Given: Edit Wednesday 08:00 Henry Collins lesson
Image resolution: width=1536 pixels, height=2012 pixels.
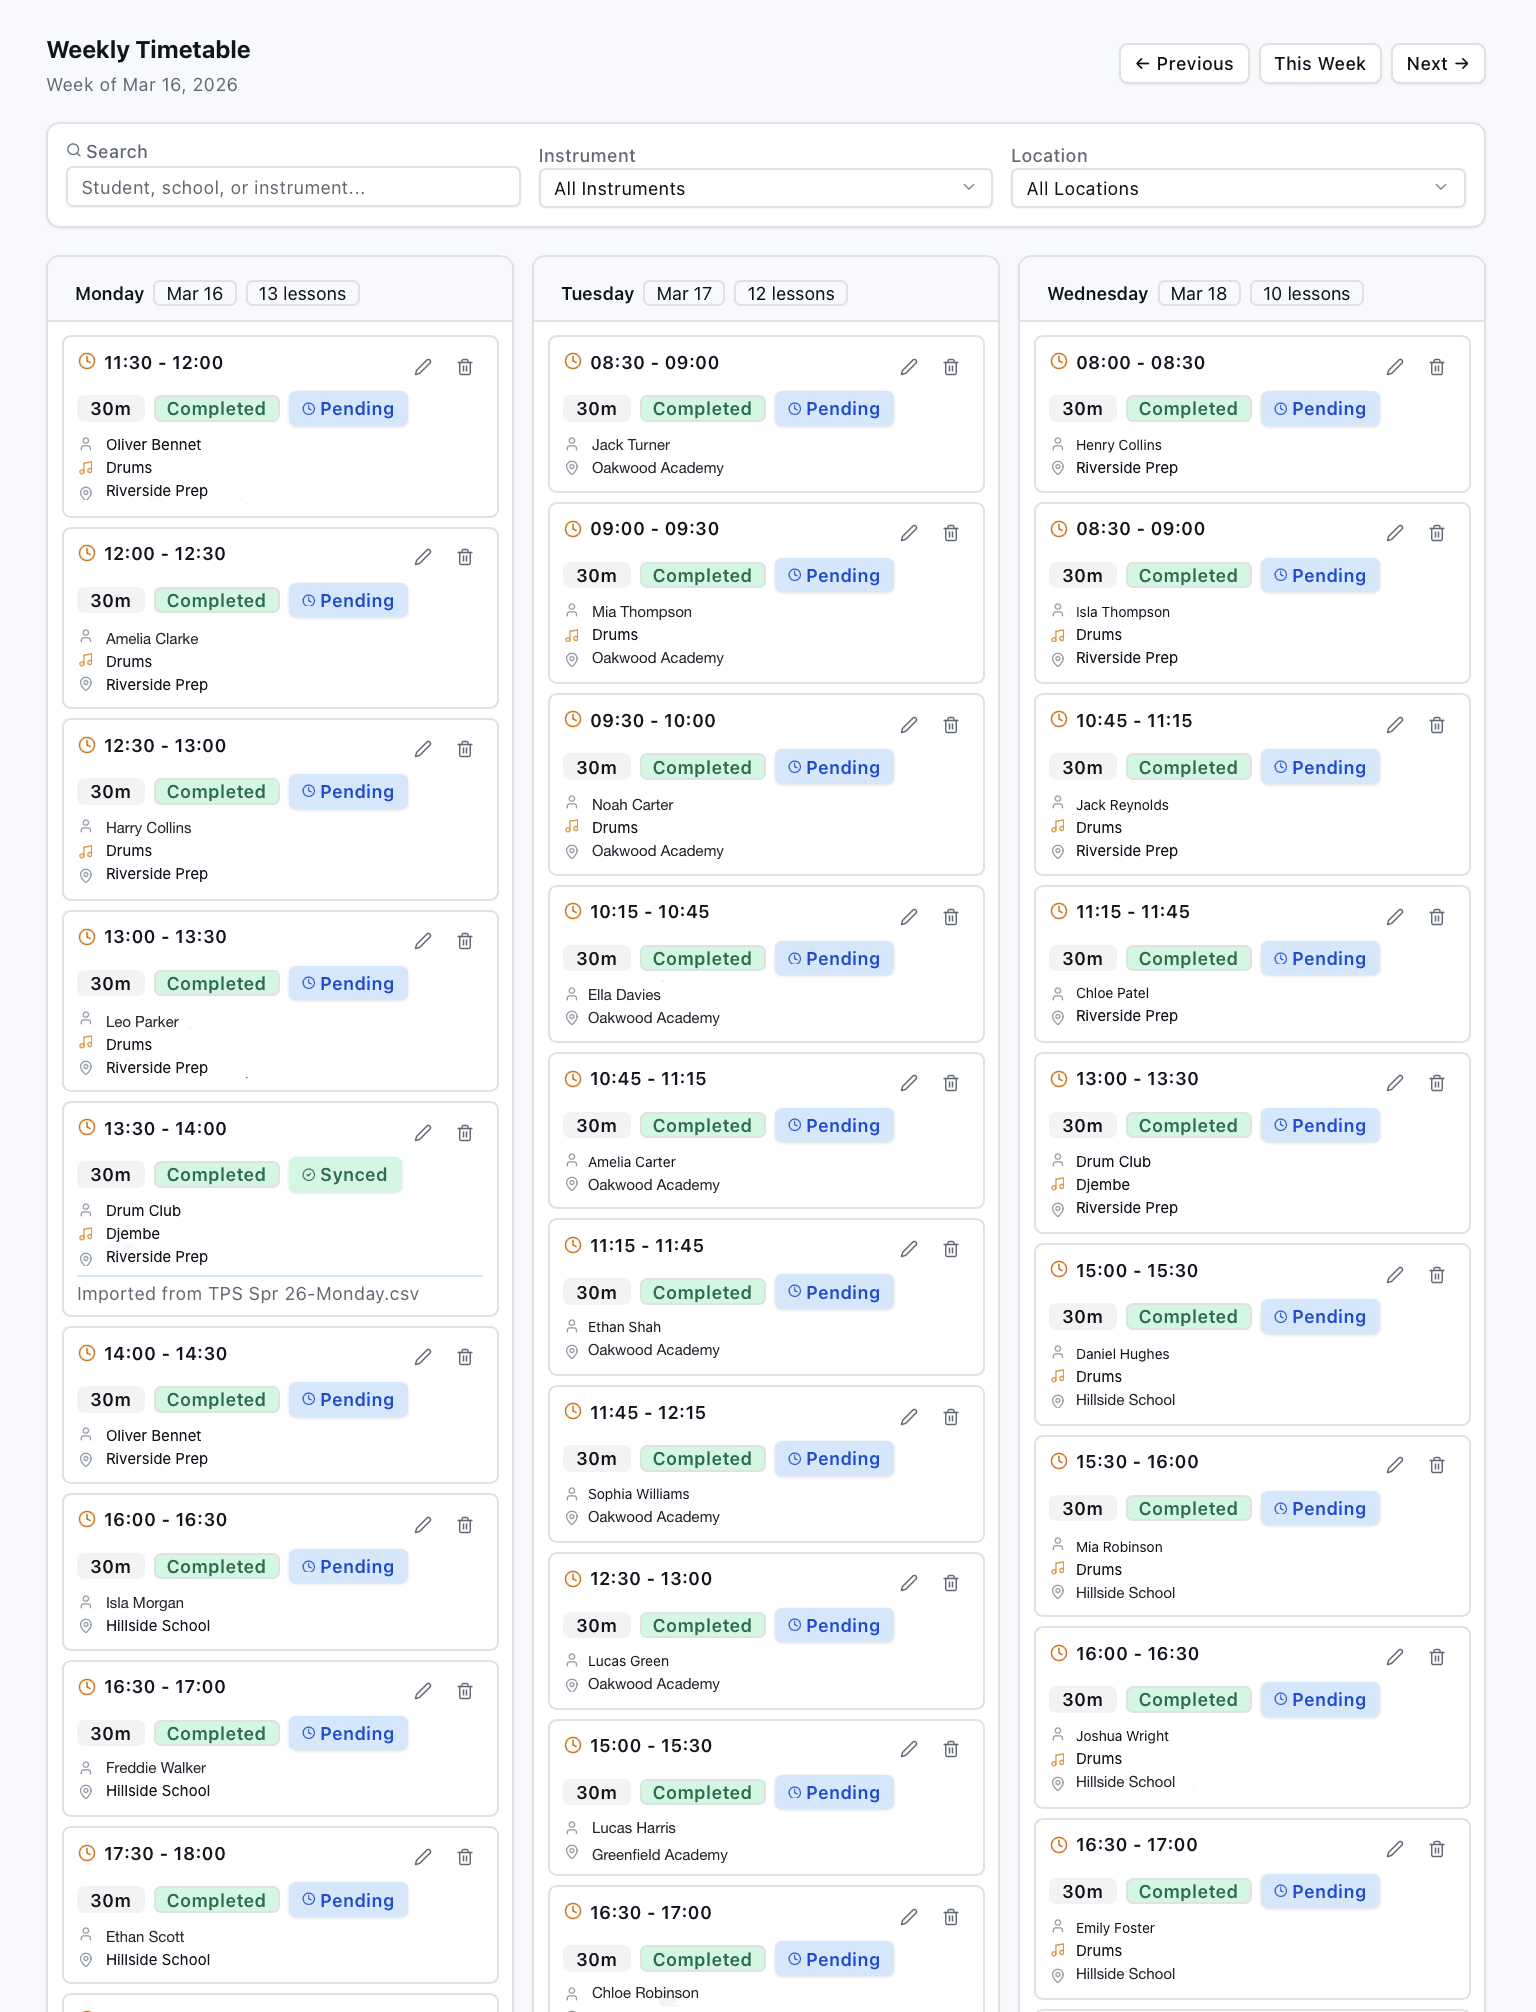Looking at the screenshot, I should [1395, 367].
